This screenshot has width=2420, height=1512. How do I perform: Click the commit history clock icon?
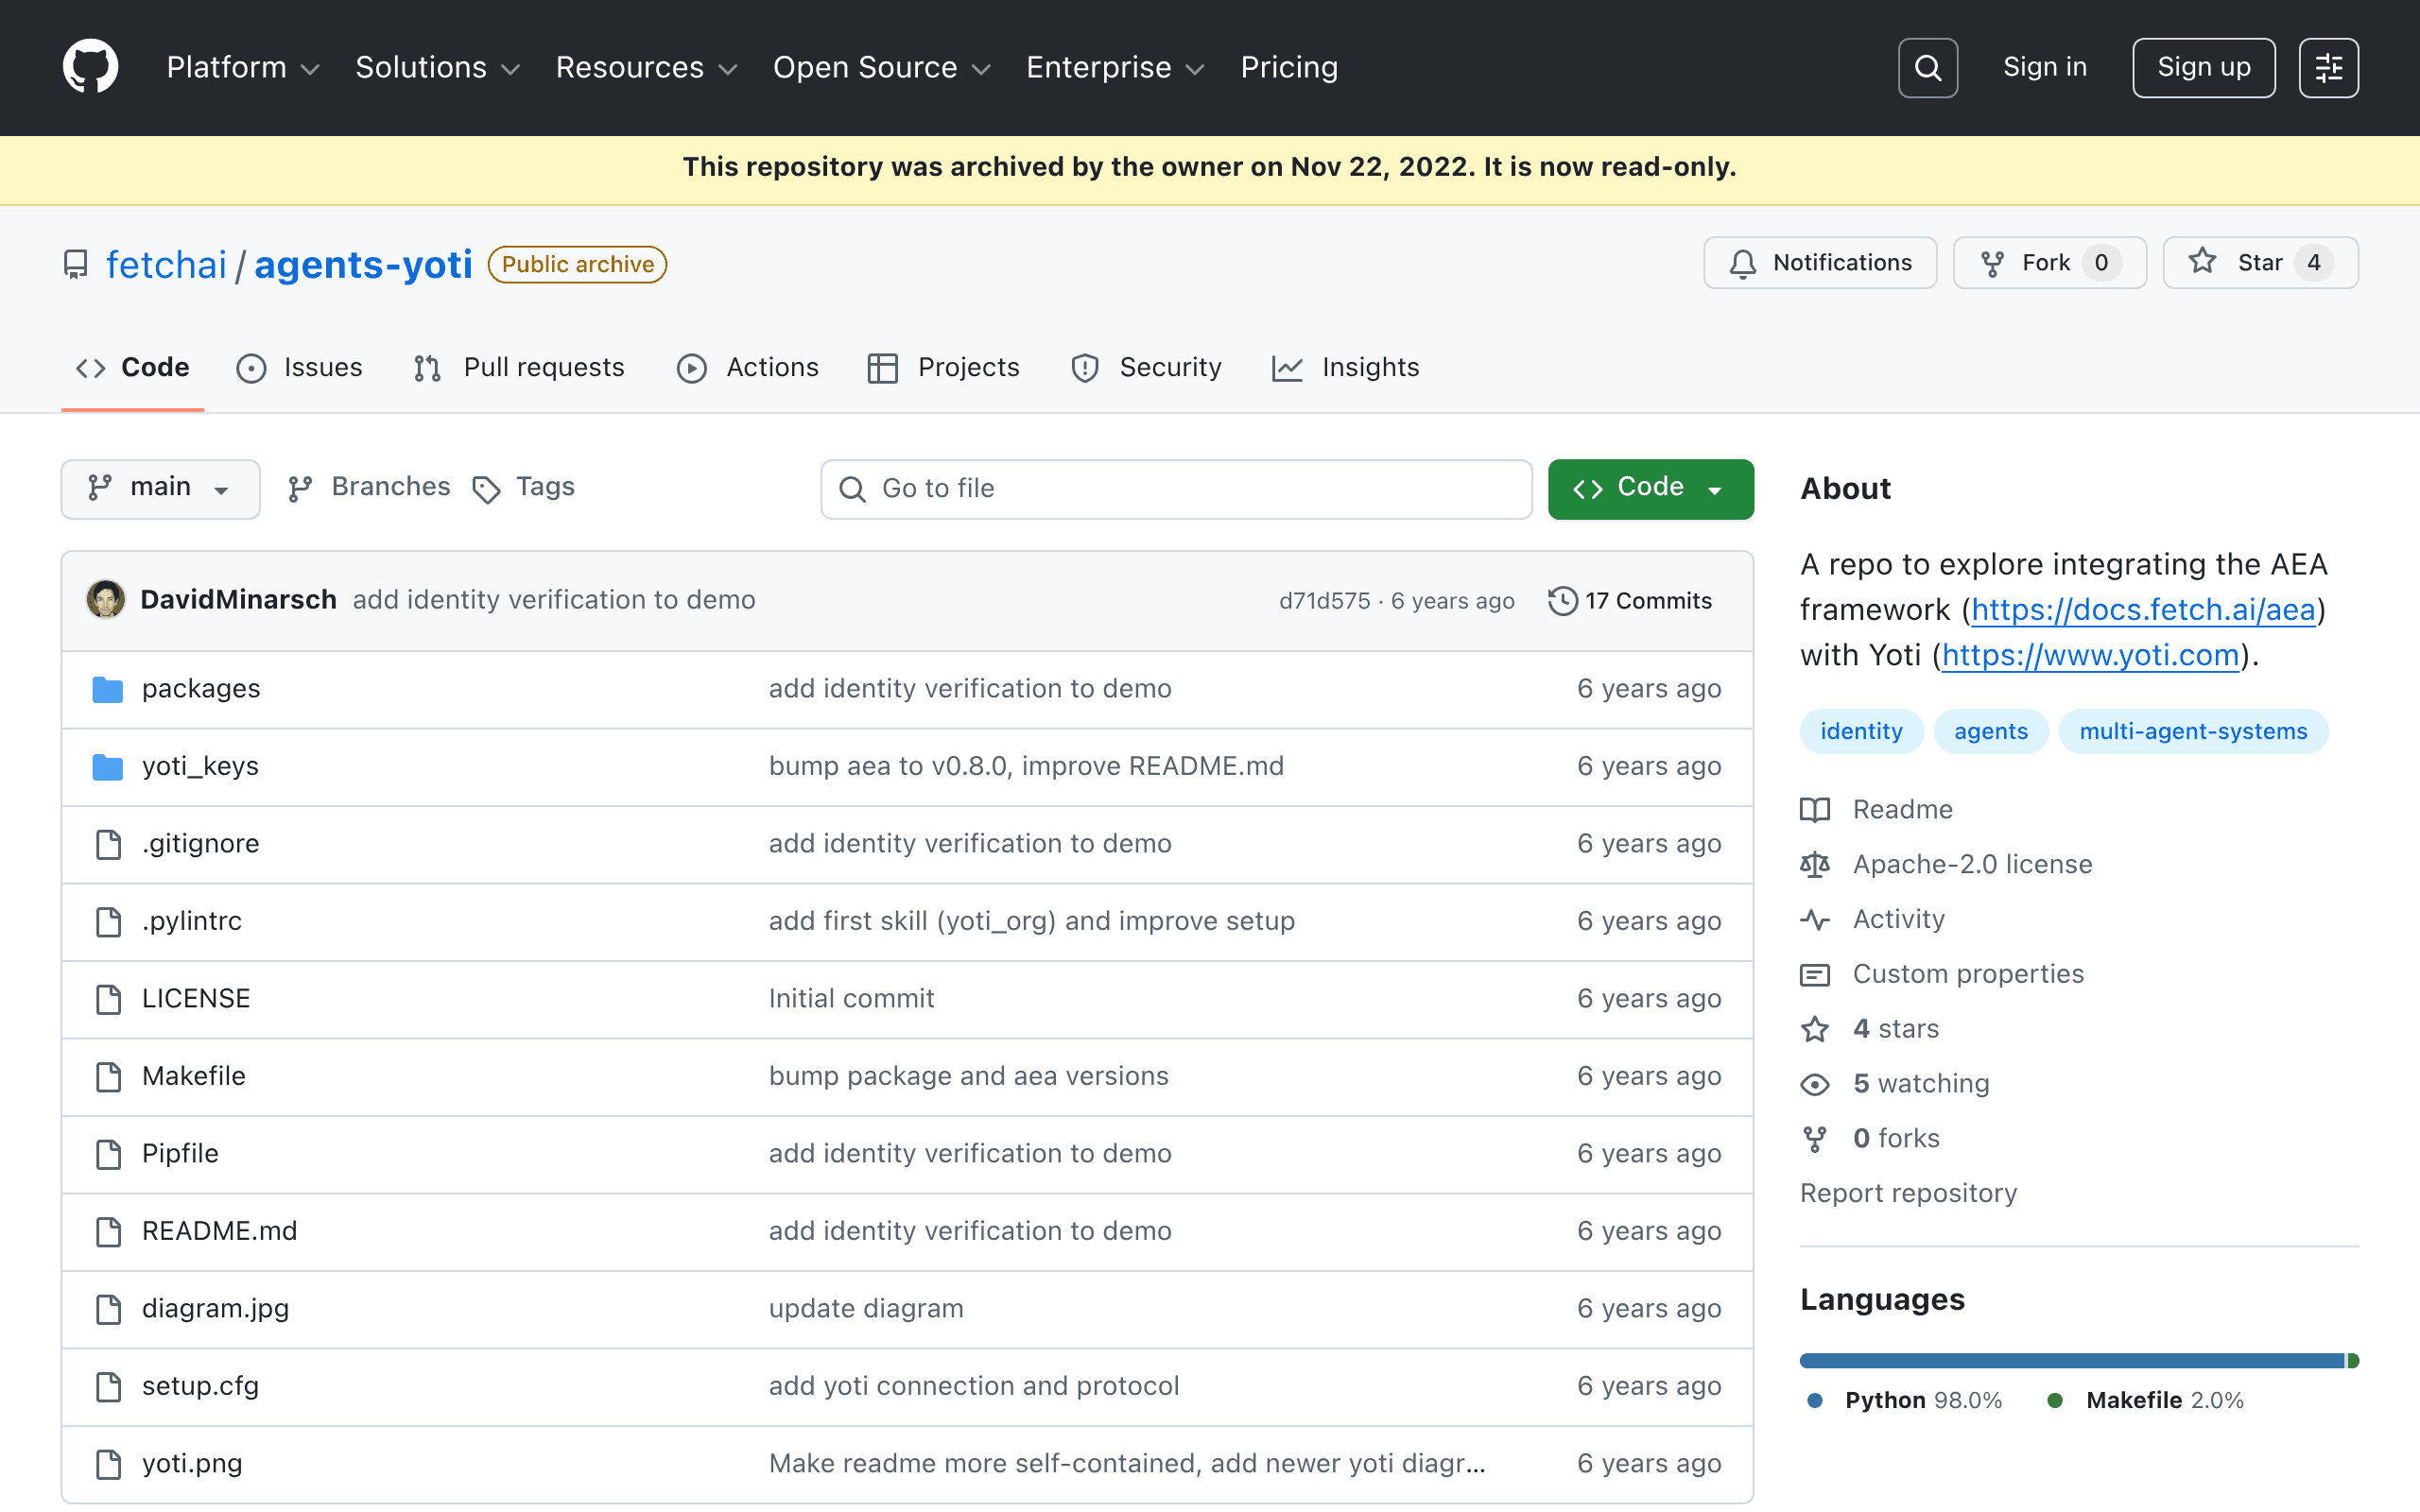tap(1562, 600)
